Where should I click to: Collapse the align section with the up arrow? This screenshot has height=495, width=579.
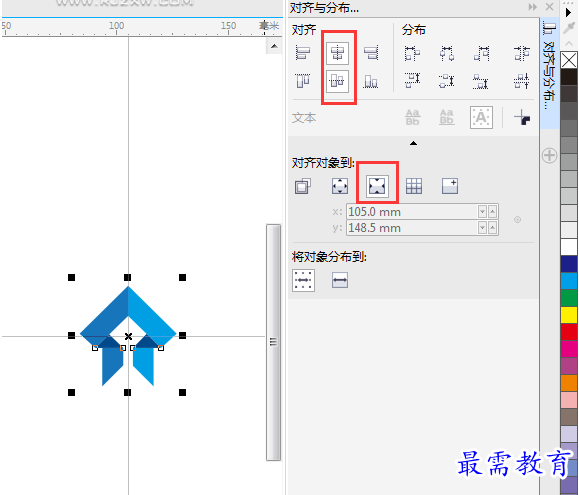[x=414, y=143]
